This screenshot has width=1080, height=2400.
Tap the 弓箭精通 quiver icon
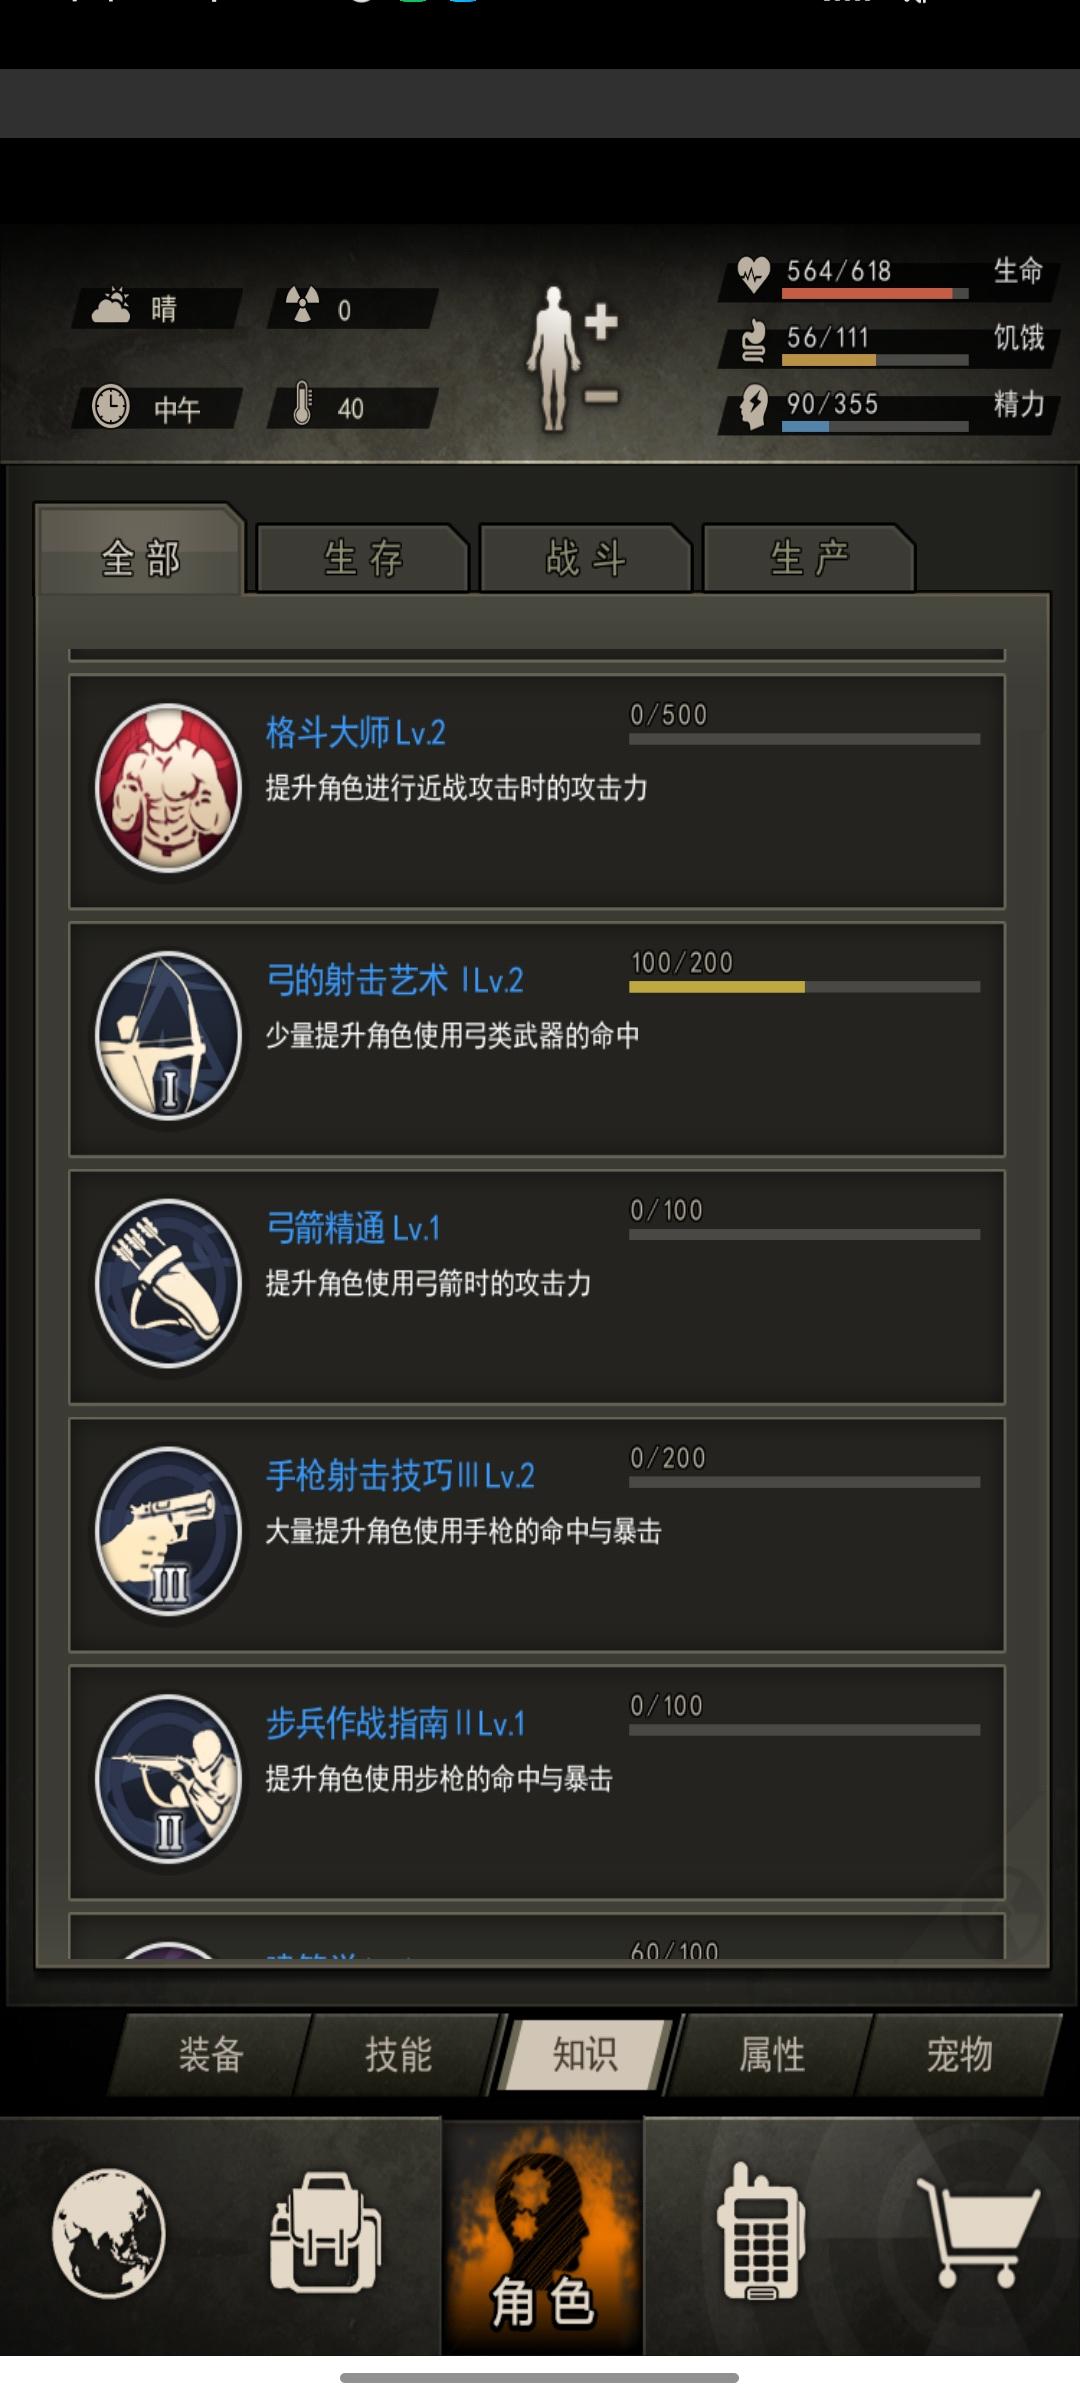pos(168,1283)
